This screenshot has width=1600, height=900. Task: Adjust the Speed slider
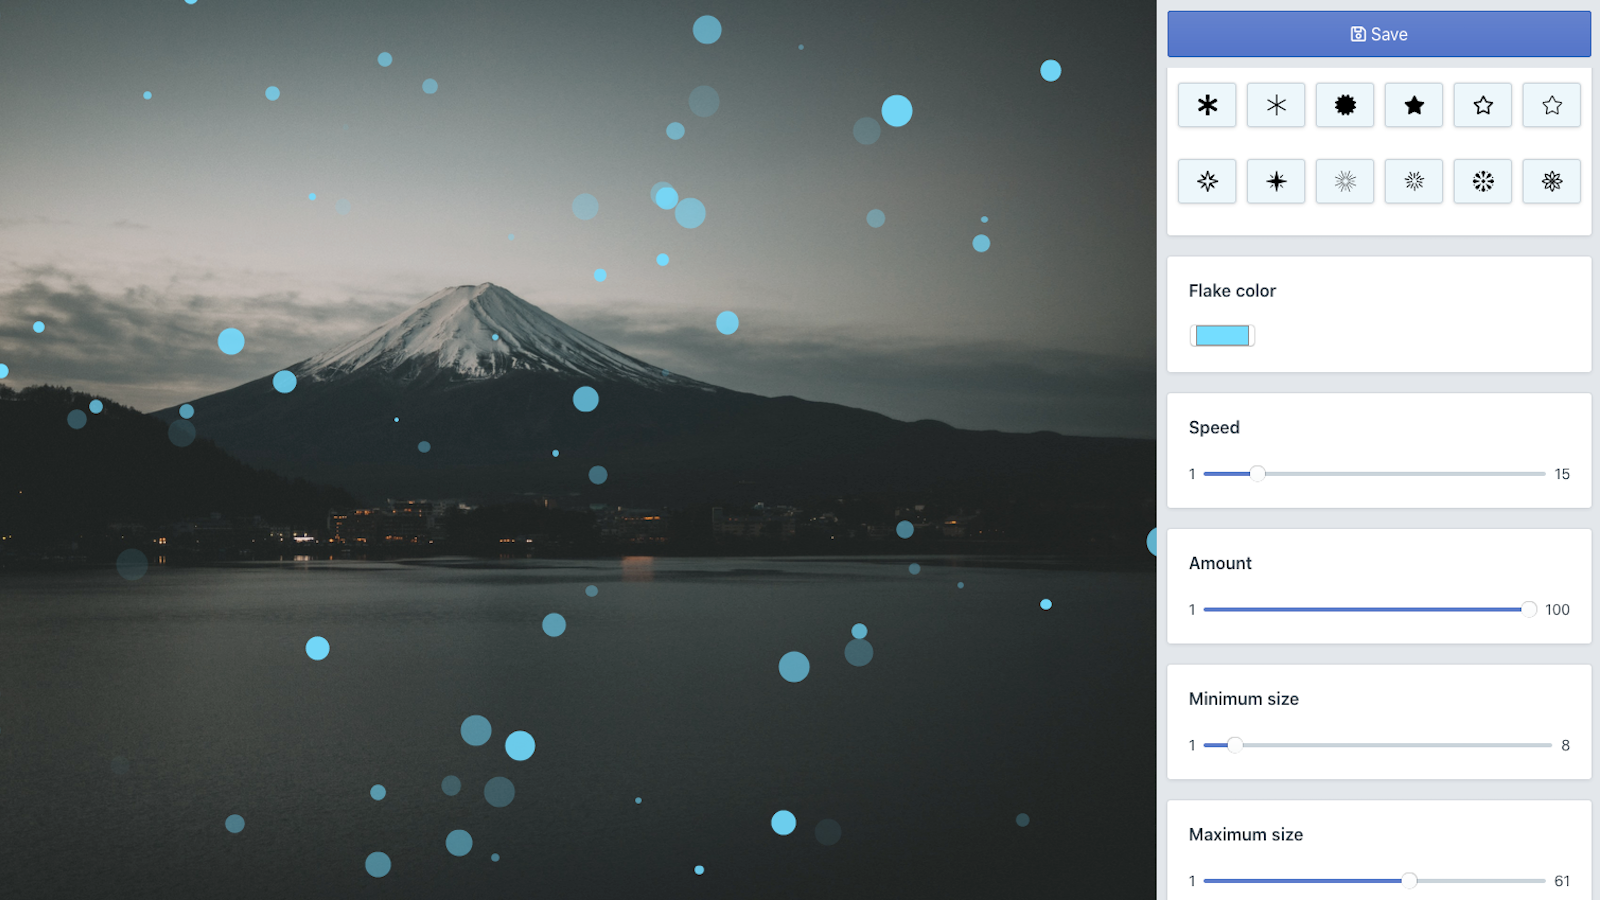click(x=1374, y=474)
